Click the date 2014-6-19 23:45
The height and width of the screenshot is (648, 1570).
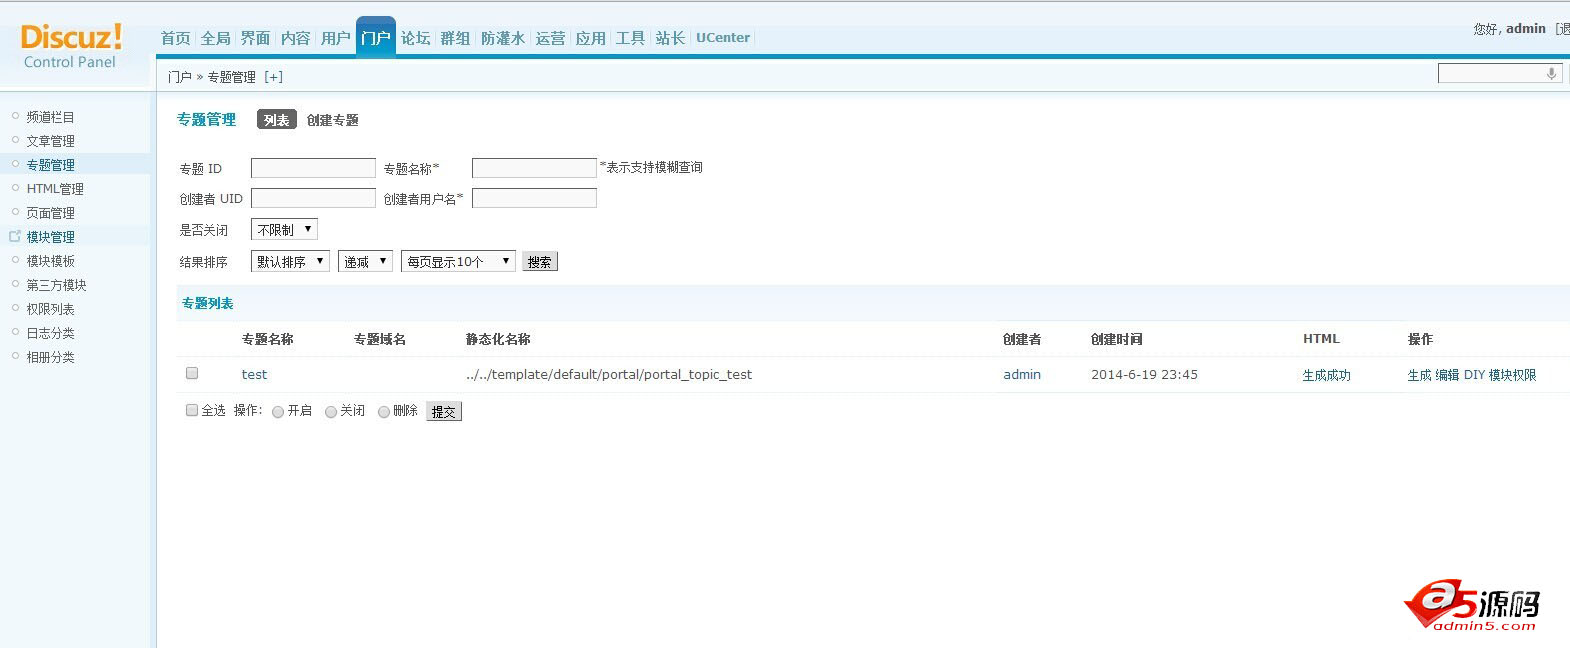point(1144,375)
